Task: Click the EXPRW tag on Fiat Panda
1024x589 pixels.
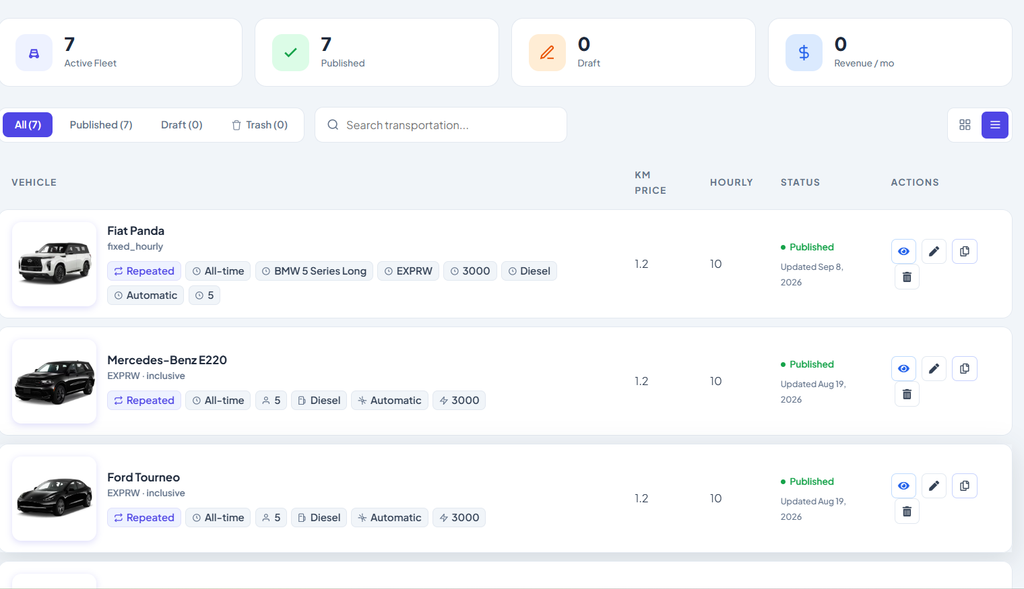Action: tap(408, 271)
